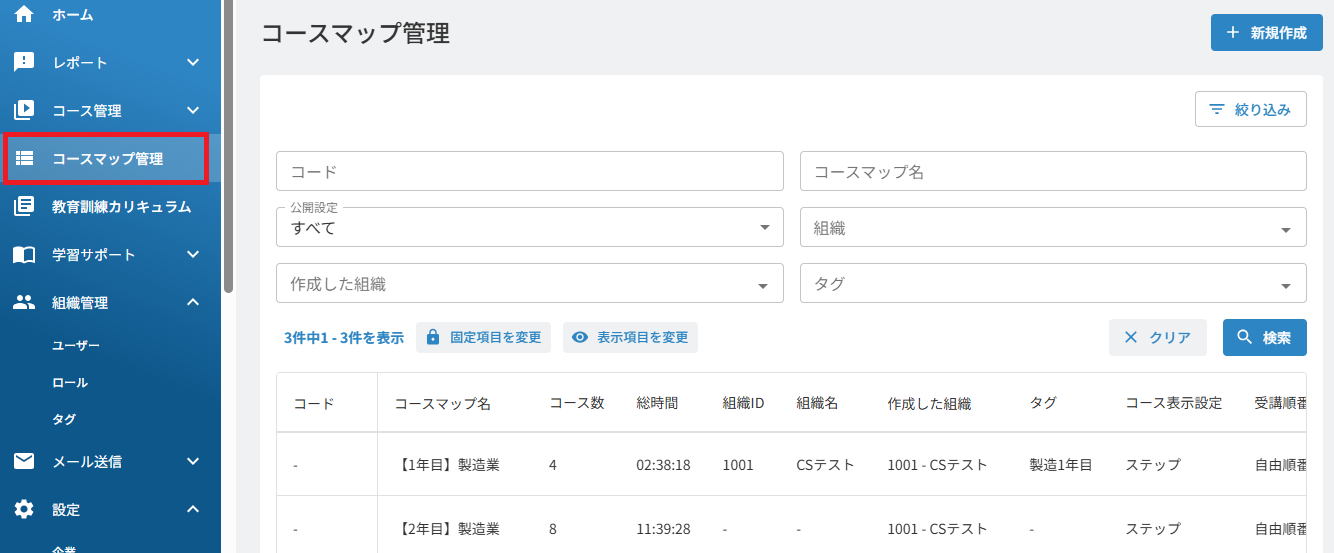Collapse the 組織管理 section chevron
This screenshot has height=553, width=1334.
click(x=194, y=302)
